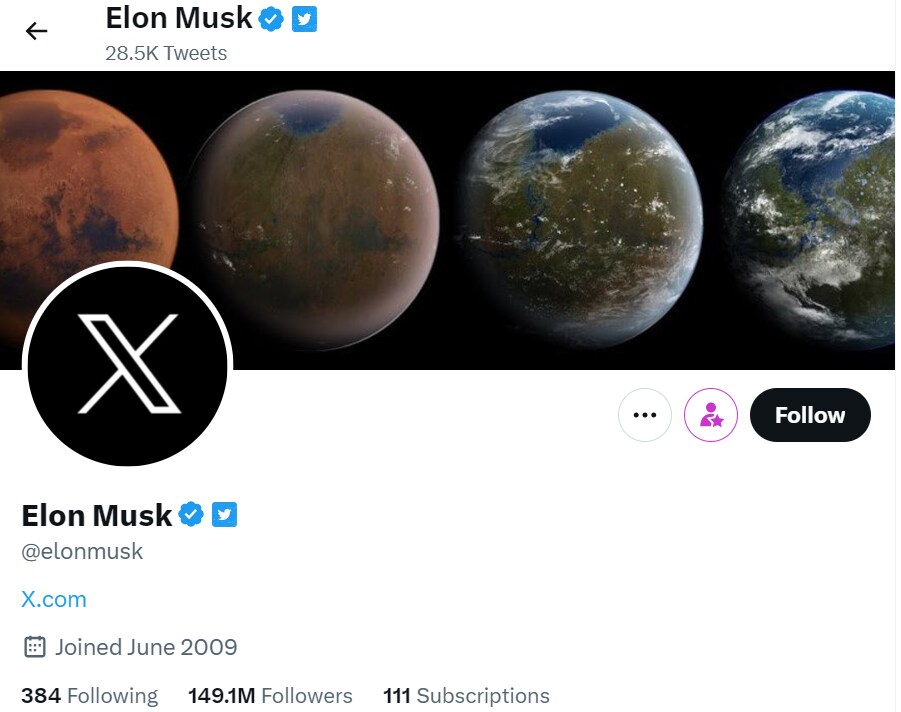Viewport: 901px width, 712px height.
Task: Click the purple subscribe icon button
Action: click(x=711, y=415)
